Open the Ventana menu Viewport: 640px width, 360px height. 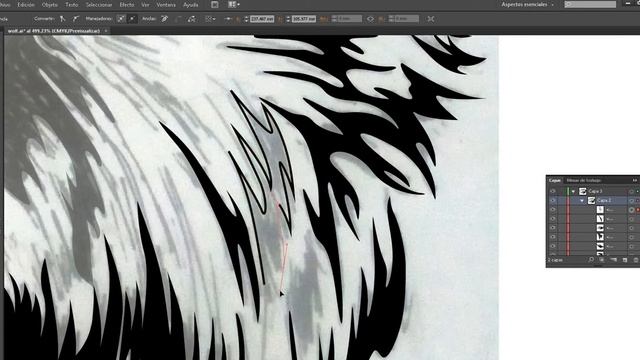pyautogui.click(x=166, y=5)
